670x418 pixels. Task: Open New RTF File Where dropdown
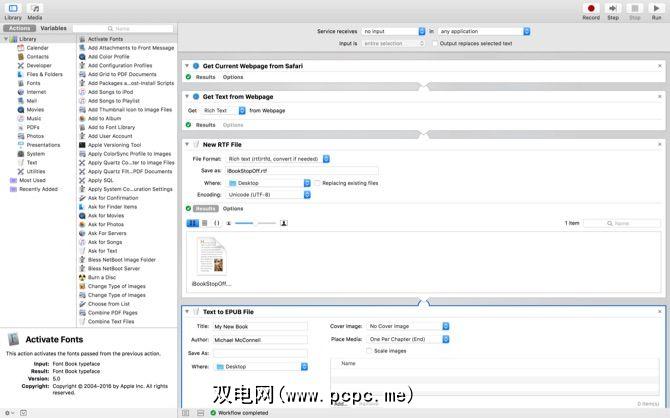pos(268,183)
